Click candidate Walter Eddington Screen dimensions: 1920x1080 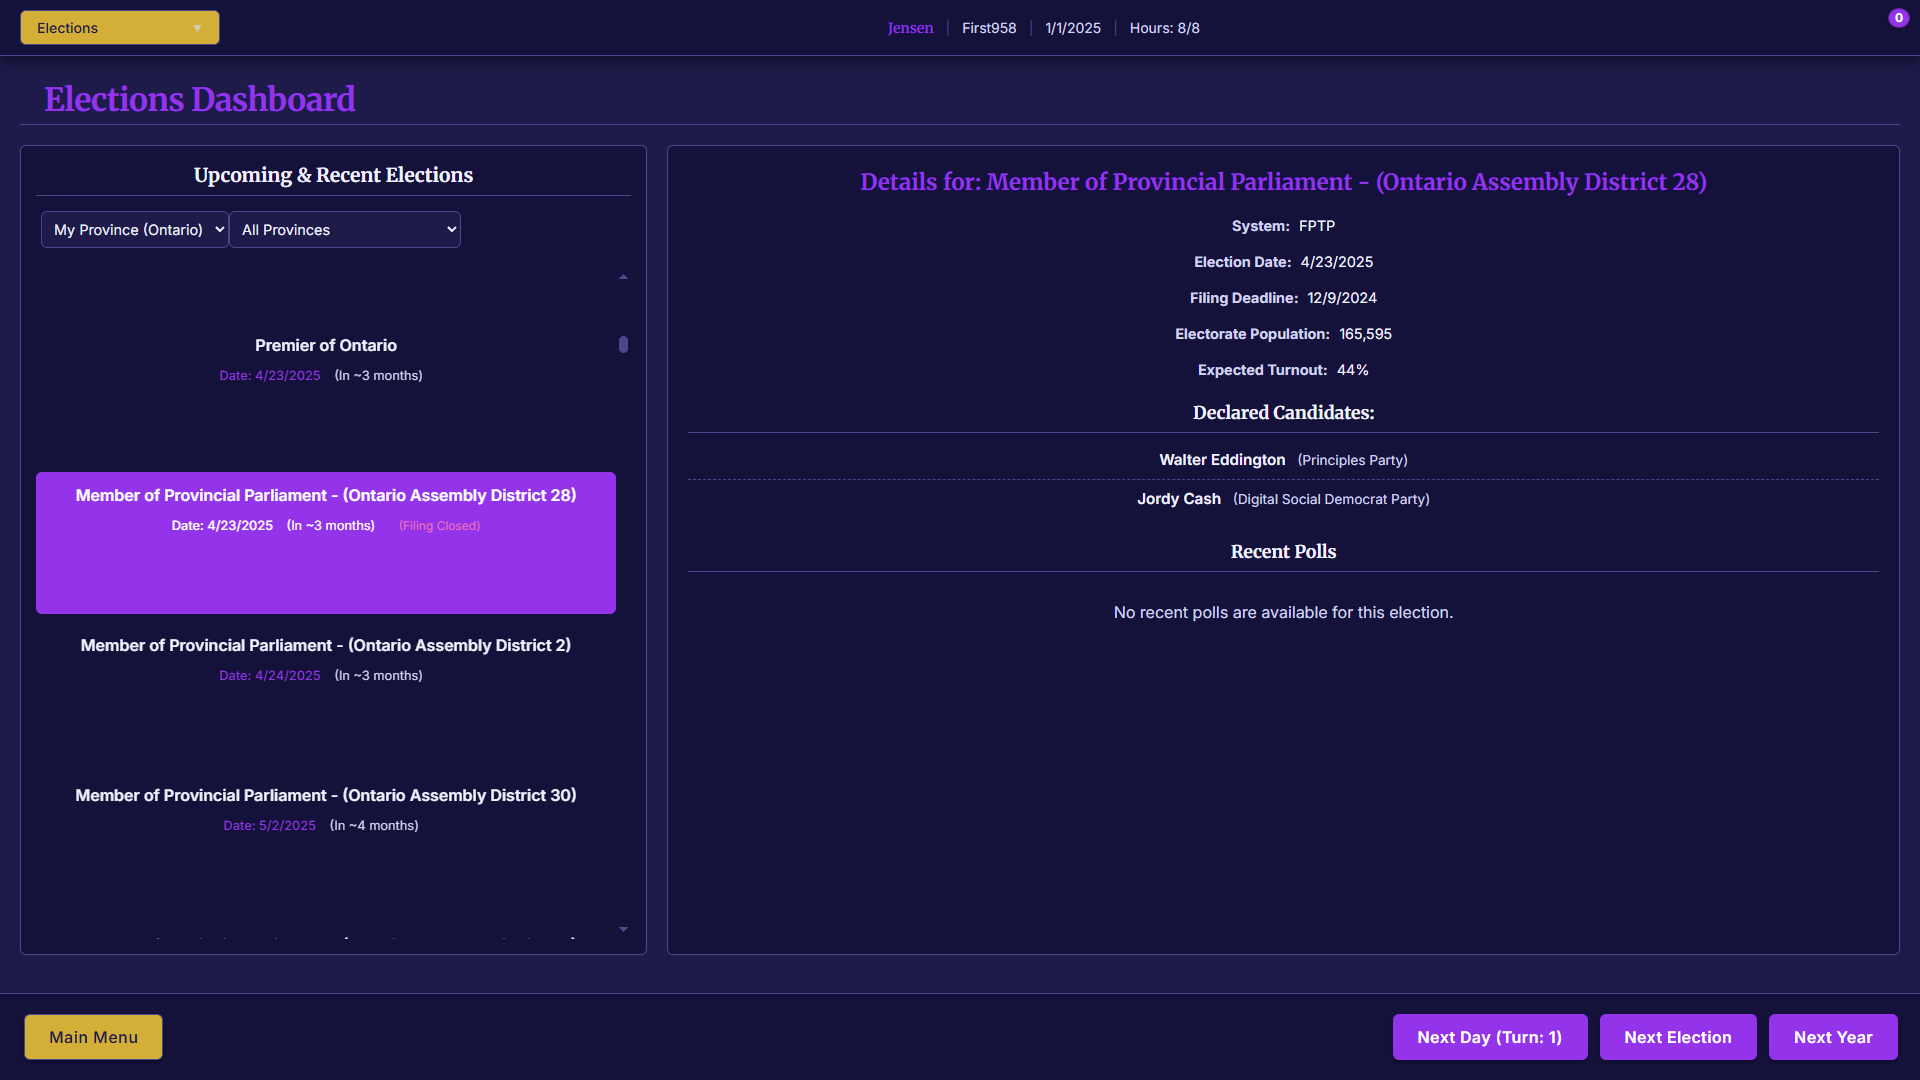[x=1222, y=460]
